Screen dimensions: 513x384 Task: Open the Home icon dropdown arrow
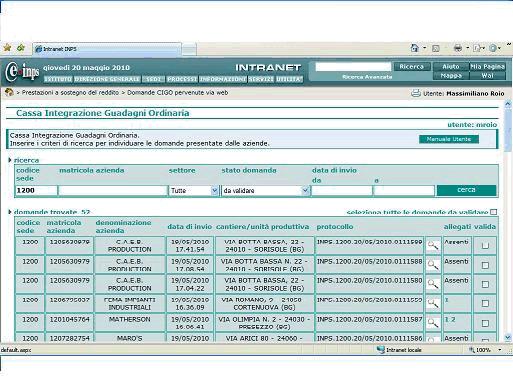tap(424, 48)
